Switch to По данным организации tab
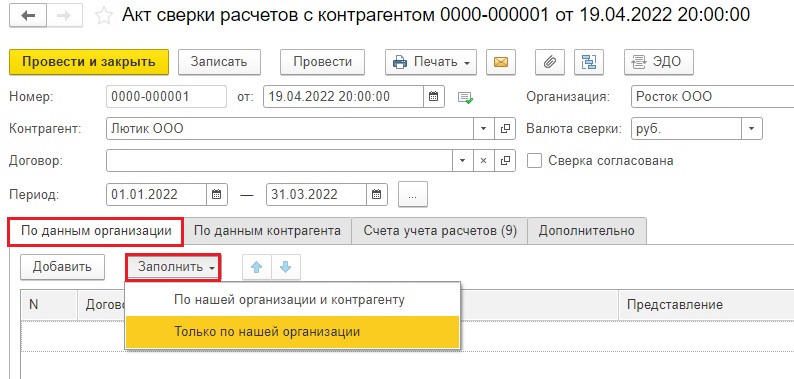The image size is (794, 379). pos(96,232)
